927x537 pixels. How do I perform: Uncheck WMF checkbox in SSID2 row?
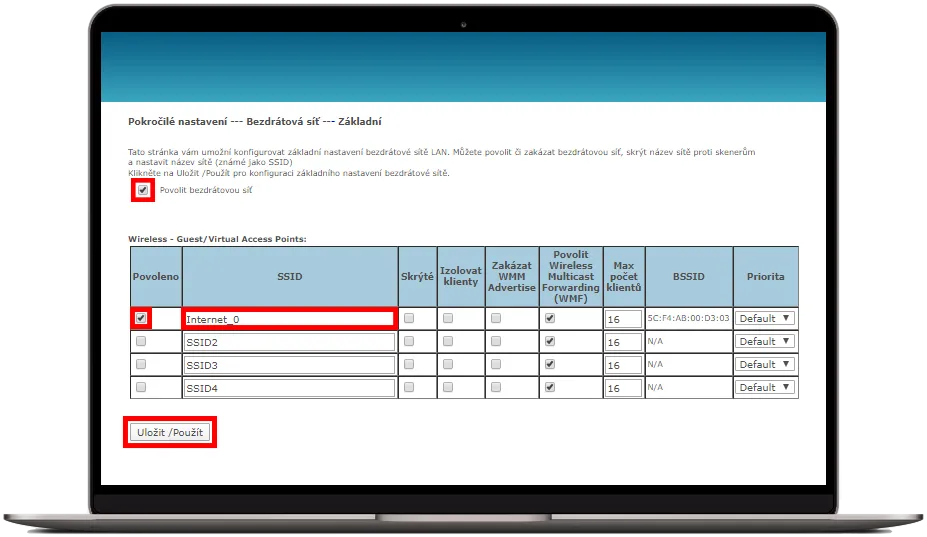[549, 341]
